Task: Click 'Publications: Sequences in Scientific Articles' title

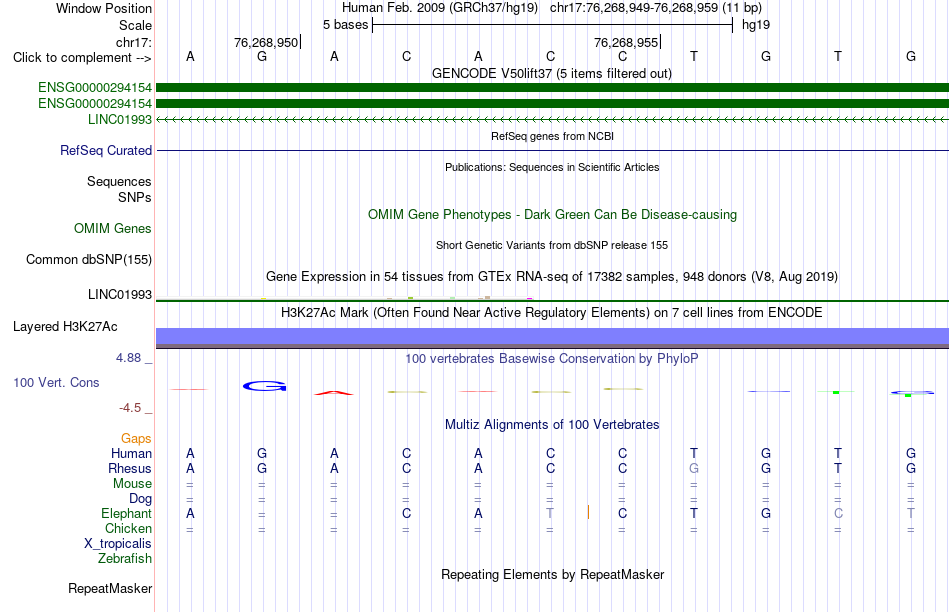Action: tap(552, 167)
